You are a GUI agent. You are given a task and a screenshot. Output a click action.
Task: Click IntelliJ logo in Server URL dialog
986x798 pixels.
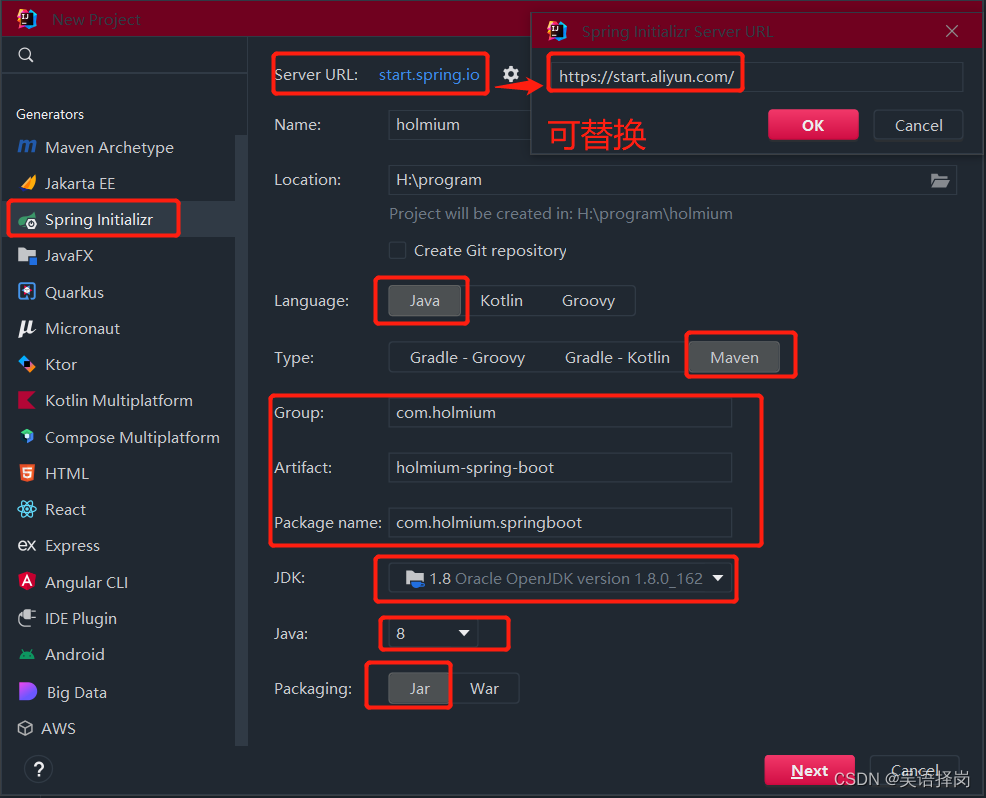coord(557,31)
